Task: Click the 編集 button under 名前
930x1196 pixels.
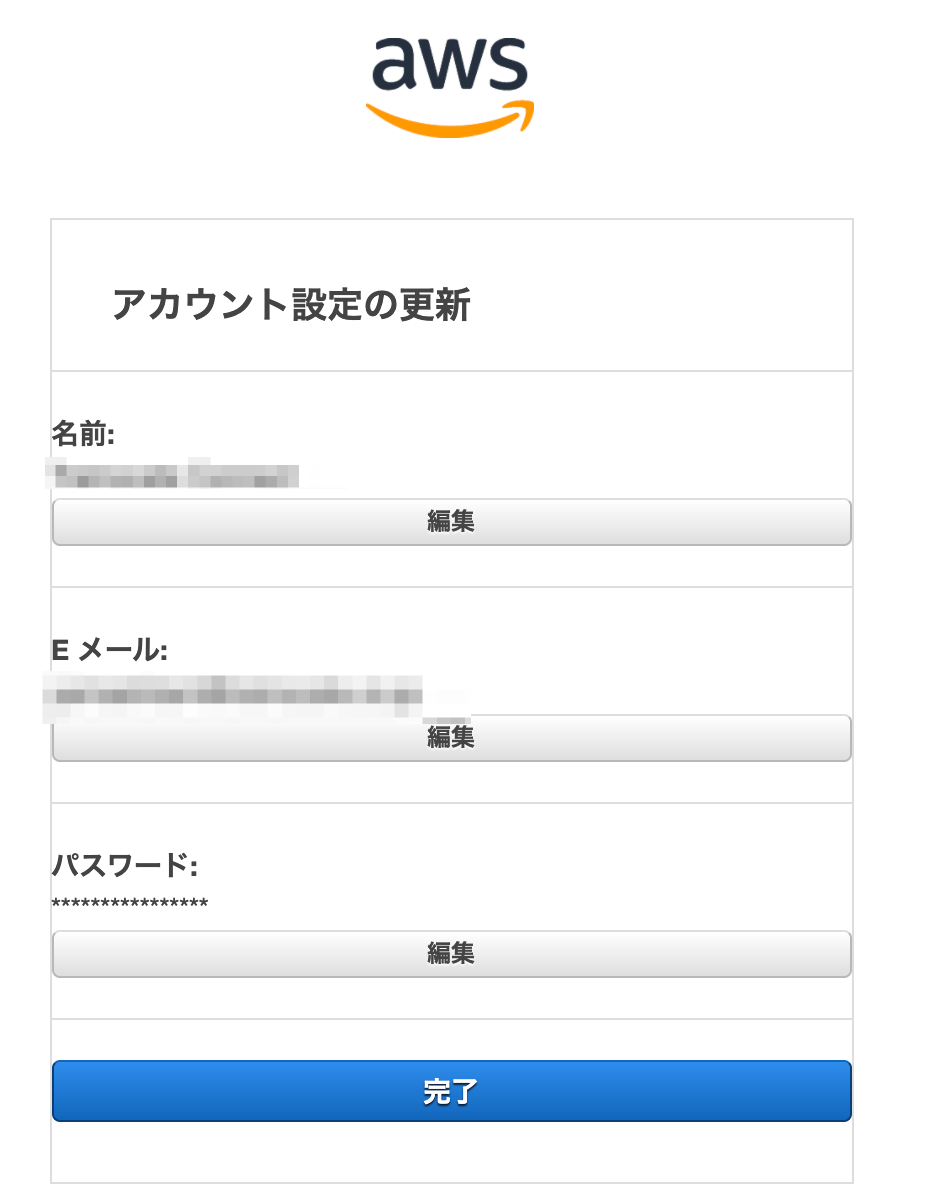Action: point(452,522)
